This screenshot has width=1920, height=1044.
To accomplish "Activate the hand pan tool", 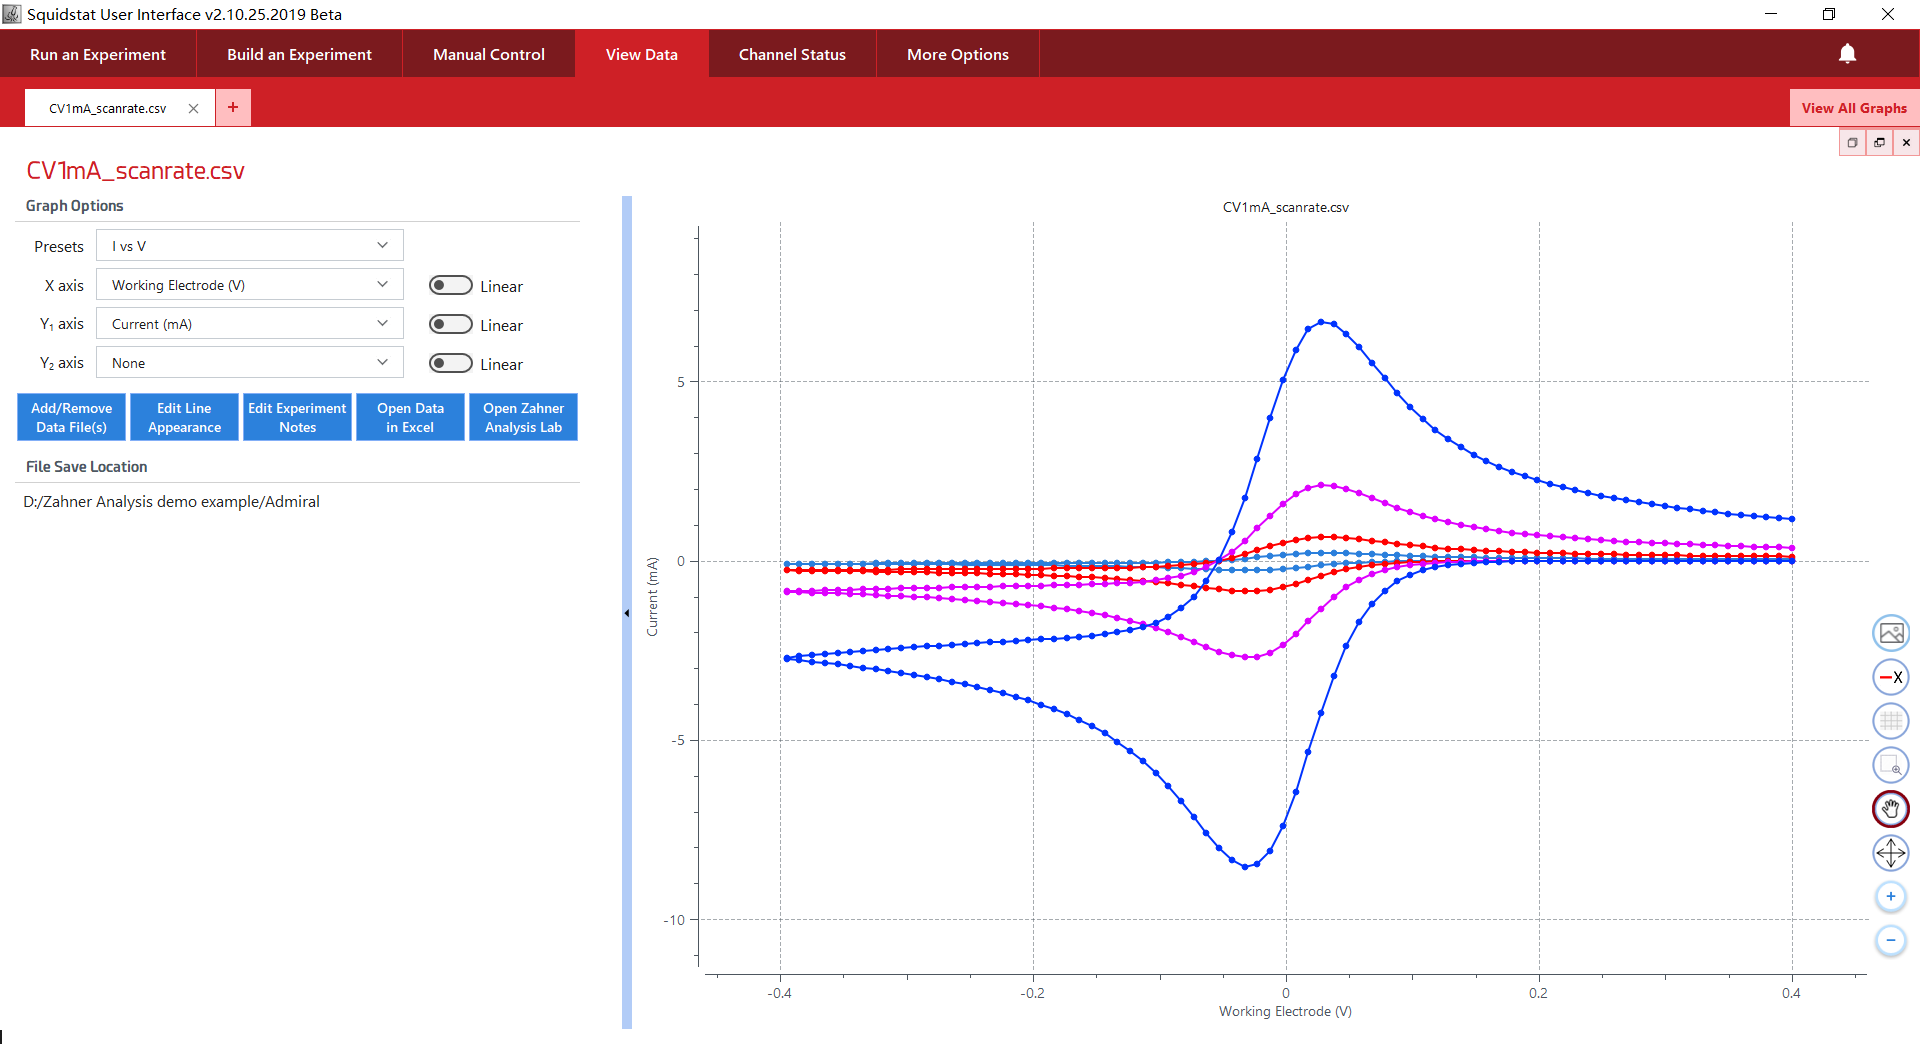I will click(1890, 809).
